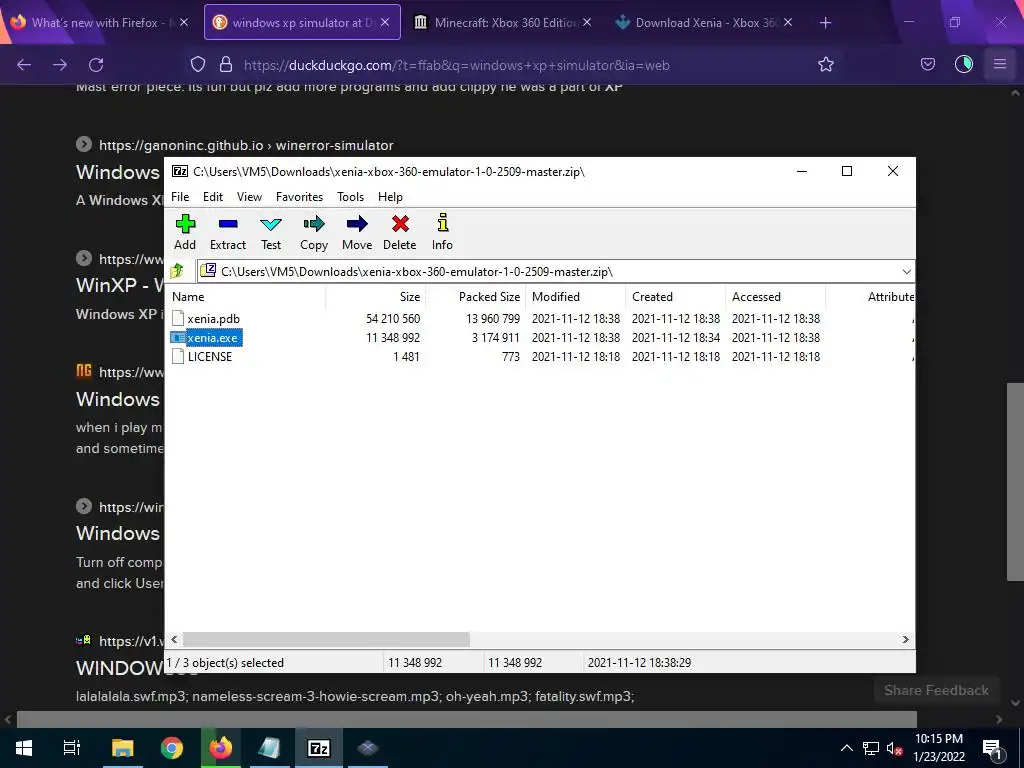Bookmark this page with the star icon

[825, 64]
